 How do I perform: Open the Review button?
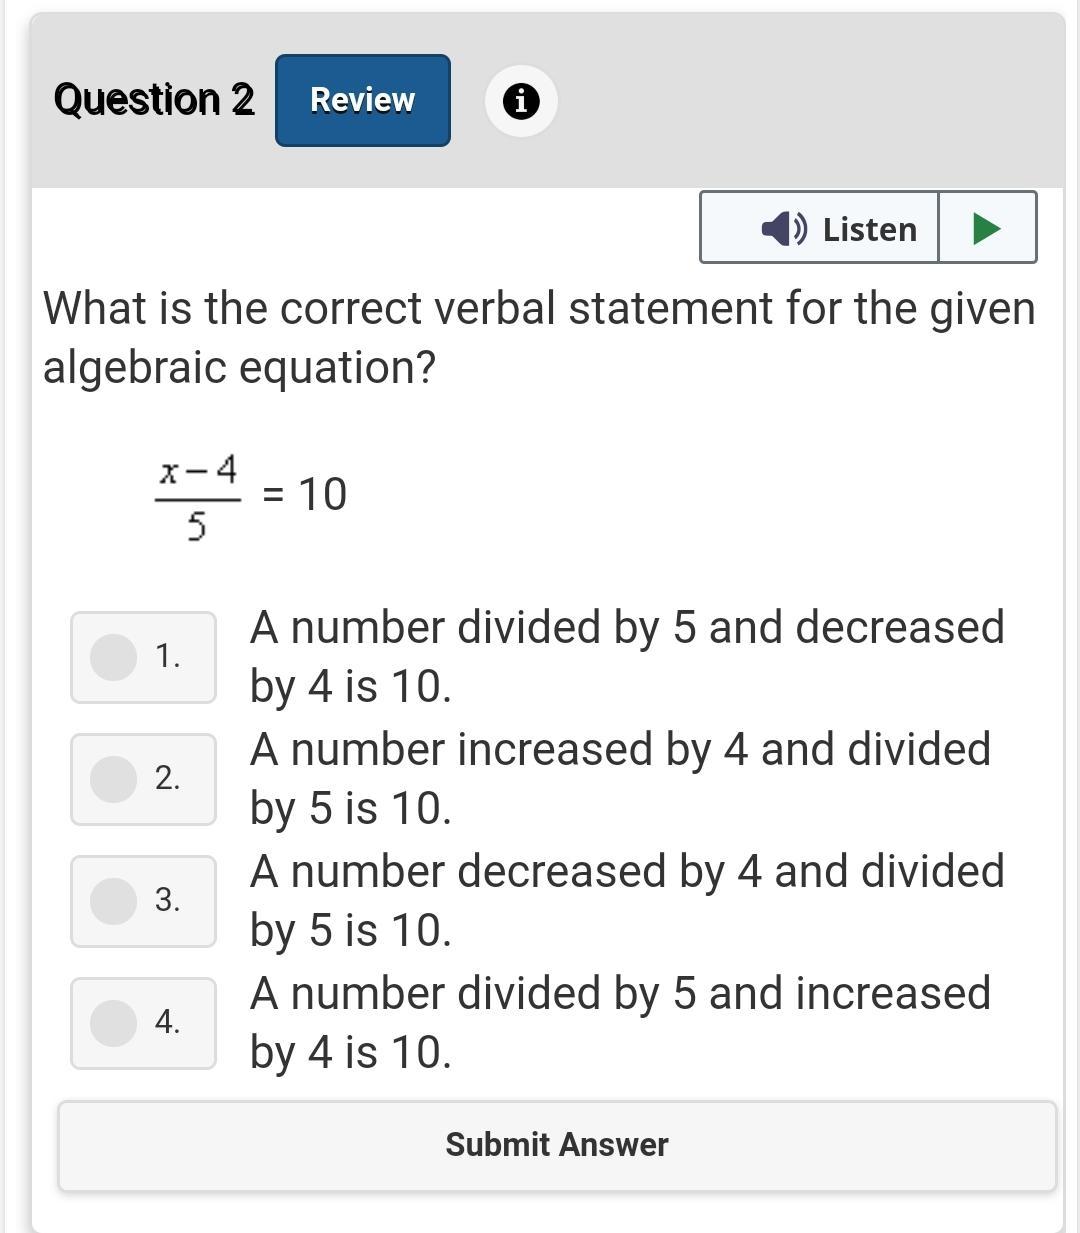(x=362, y=100)
